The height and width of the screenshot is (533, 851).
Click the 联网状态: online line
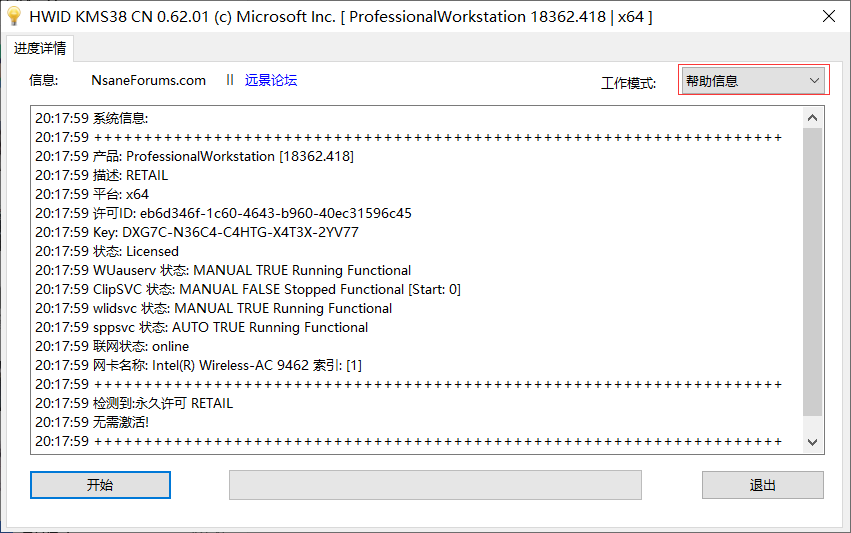pyautogui.click(x=112, y=346)
